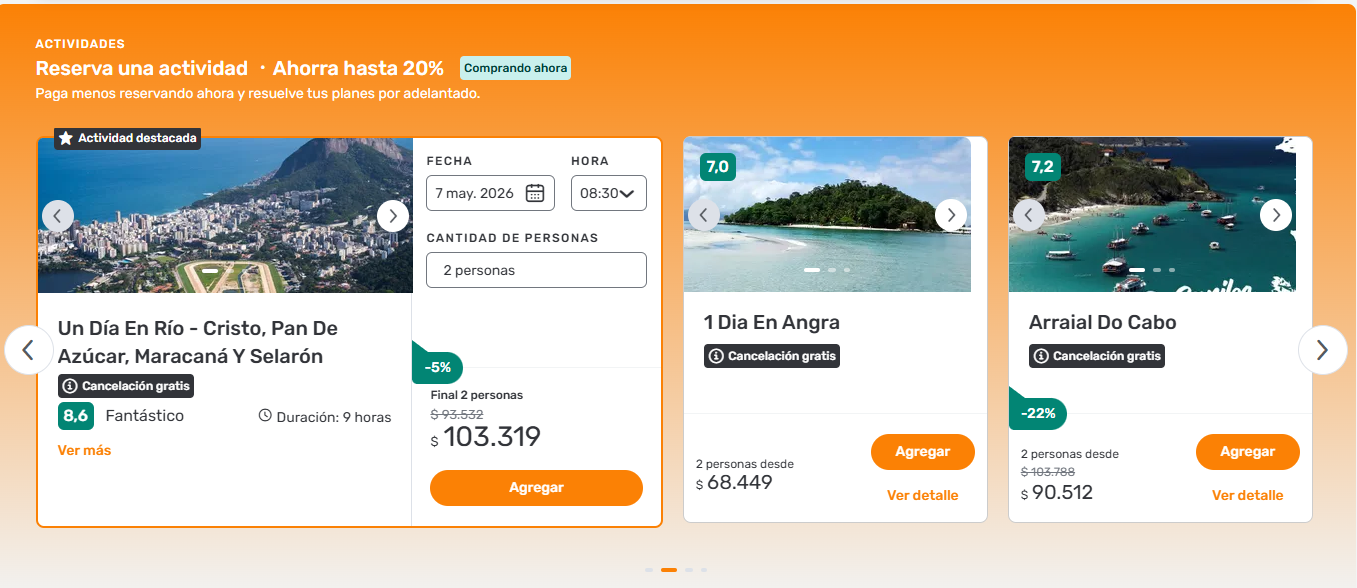Show previous photo of Río tour
The width and height of the screenshot is (1357, 588).
tap(58, 215)
